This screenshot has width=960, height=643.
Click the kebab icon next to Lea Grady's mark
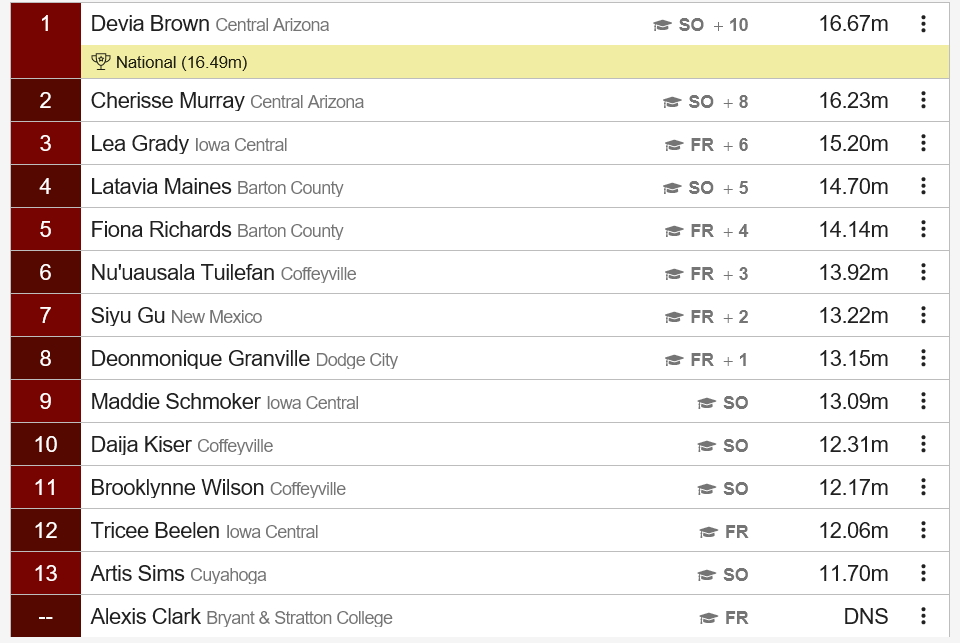coord(922,143)
